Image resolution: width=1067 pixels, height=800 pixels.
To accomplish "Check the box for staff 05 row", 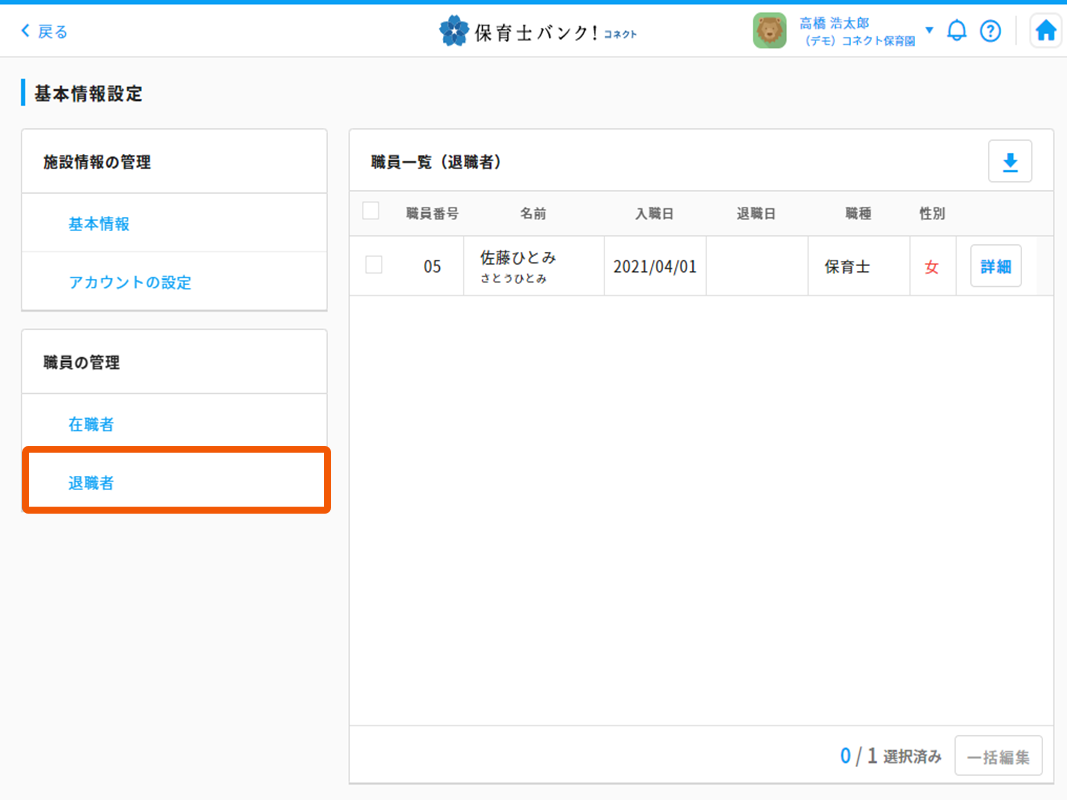I will click(x=374, y=265).
